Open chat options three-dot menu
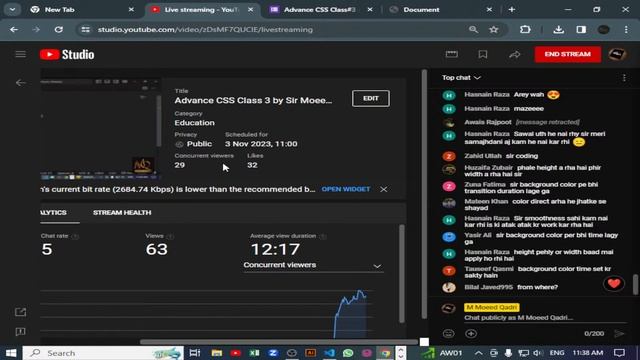The width and height of the screenshot is (640, 360). click(624, 78)
